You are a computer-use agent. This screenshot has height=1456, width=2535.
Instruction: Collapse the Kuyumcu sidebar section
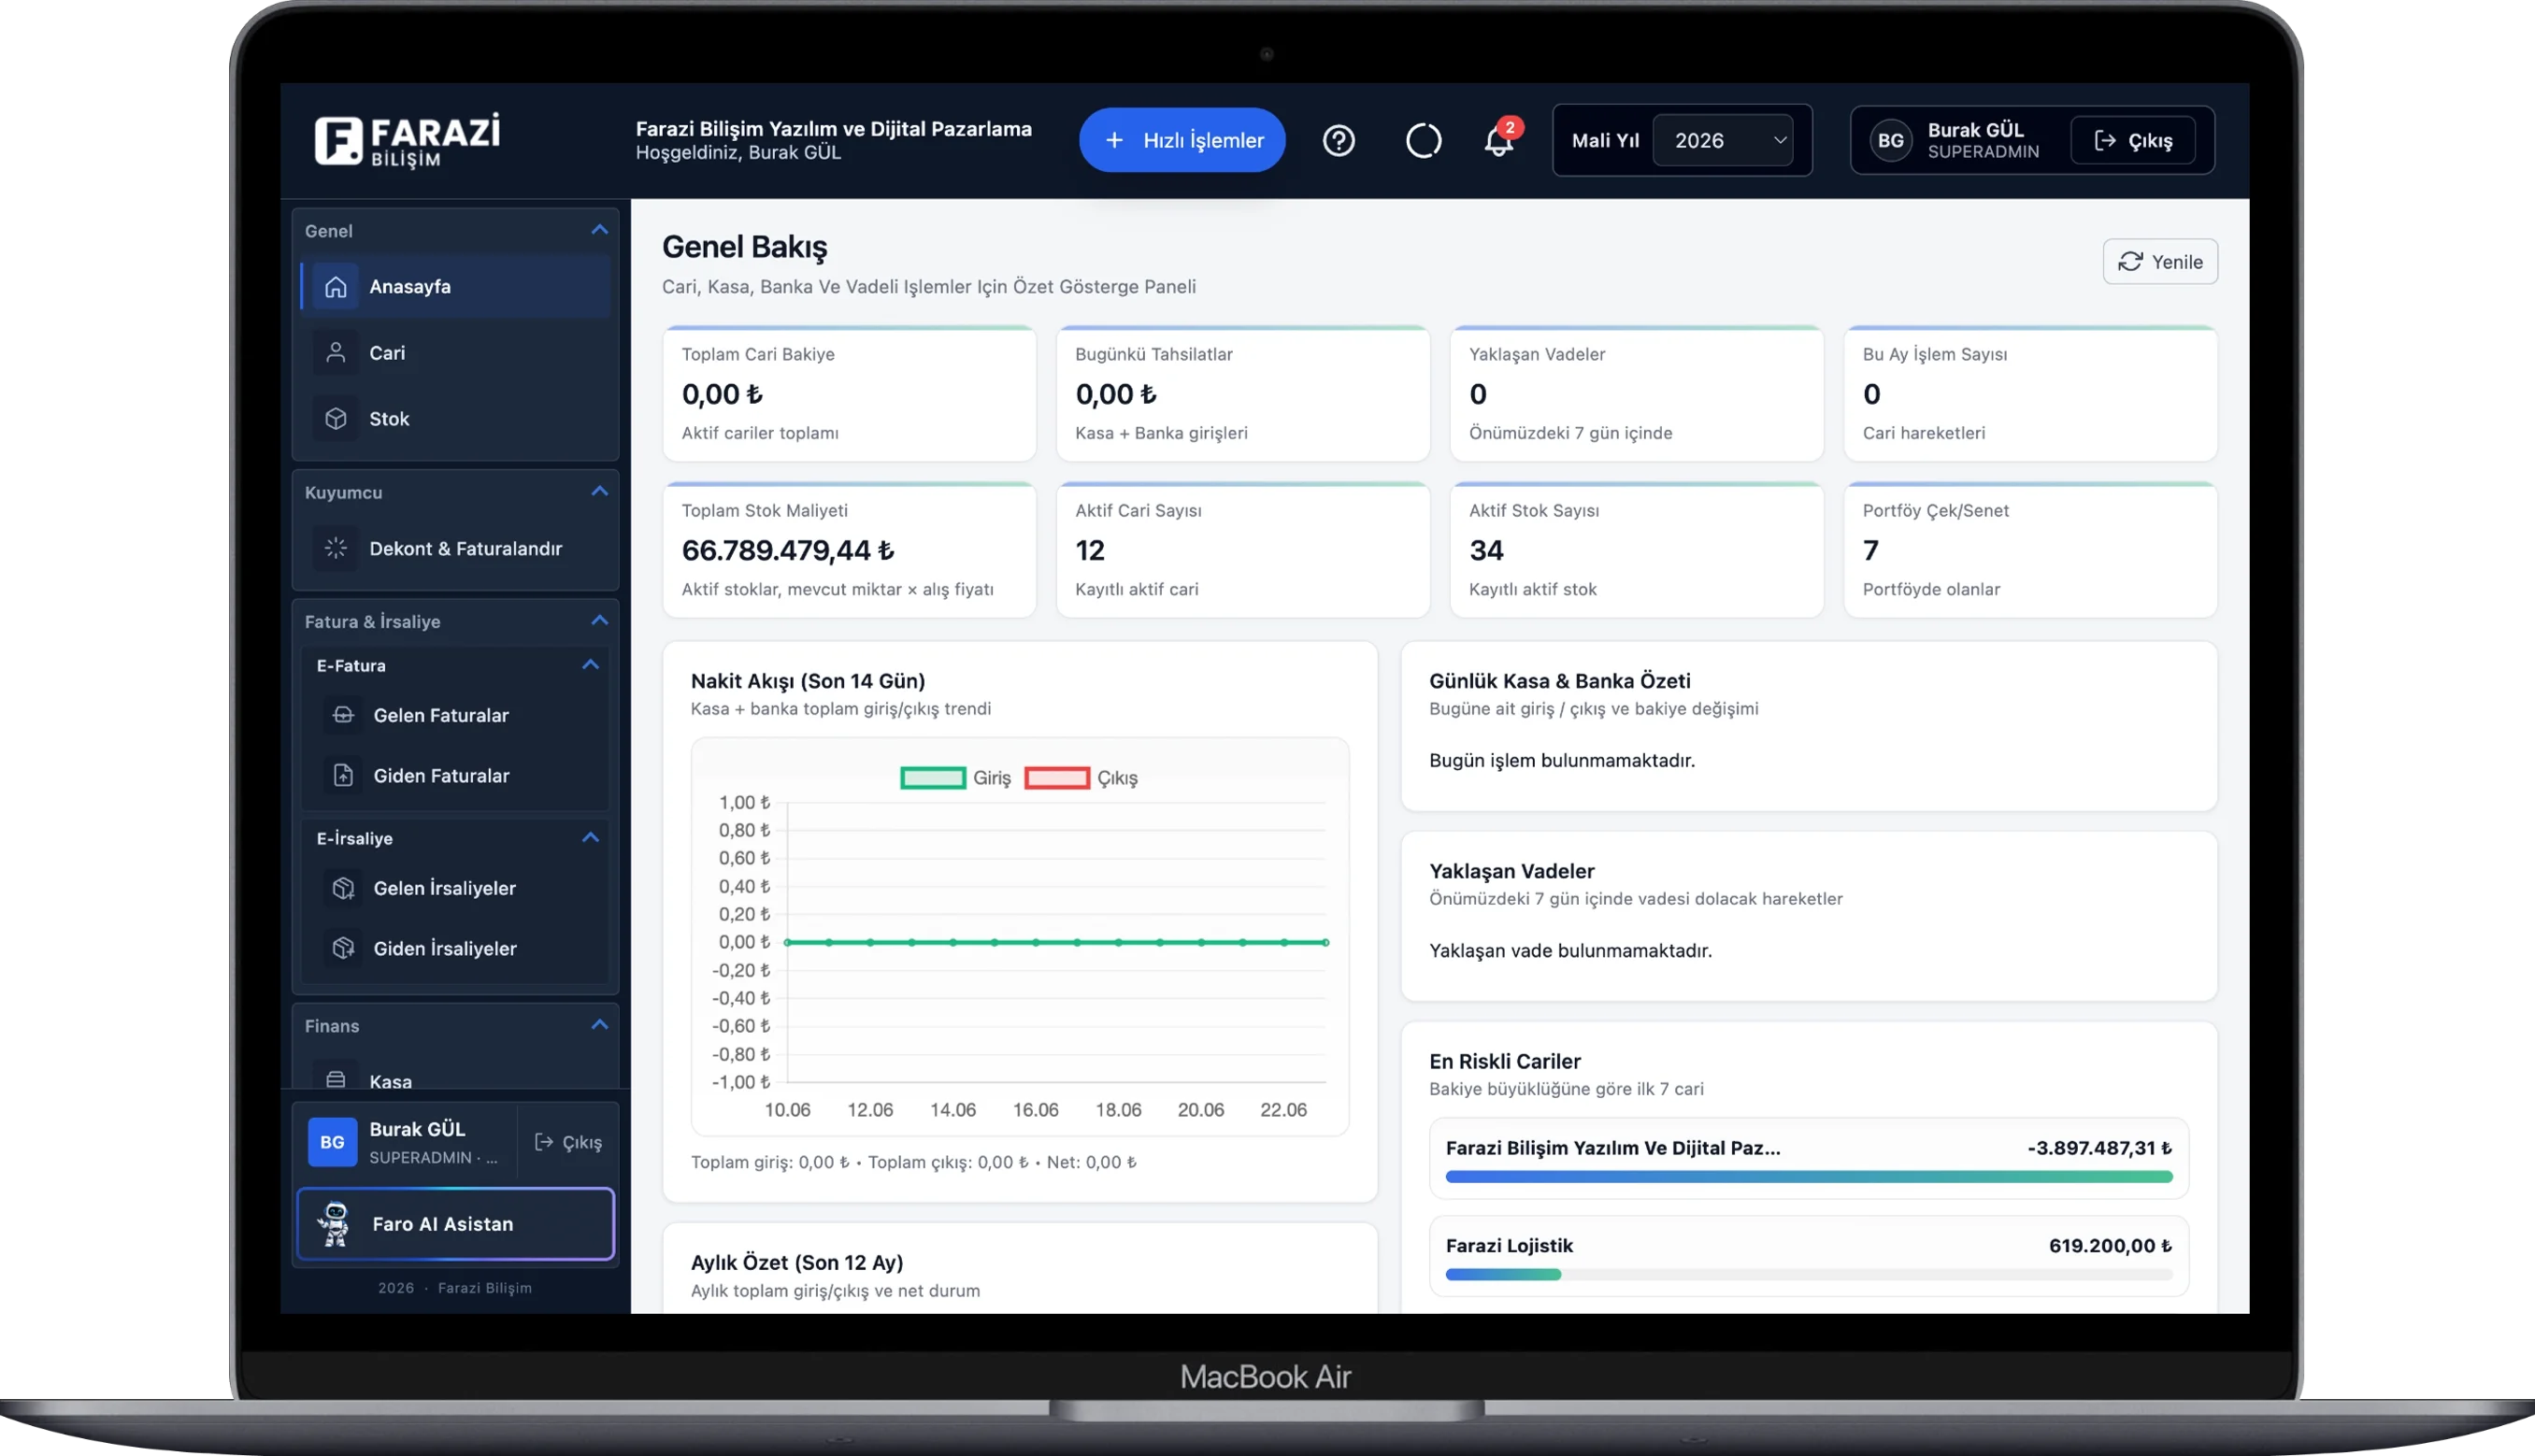pos(599,492)
